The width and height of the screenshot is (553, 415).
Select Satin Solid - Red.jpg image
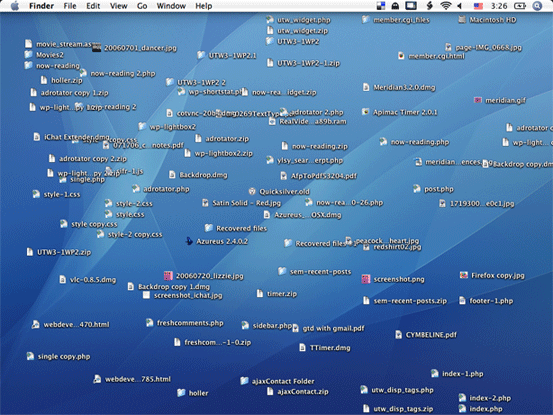242,203
